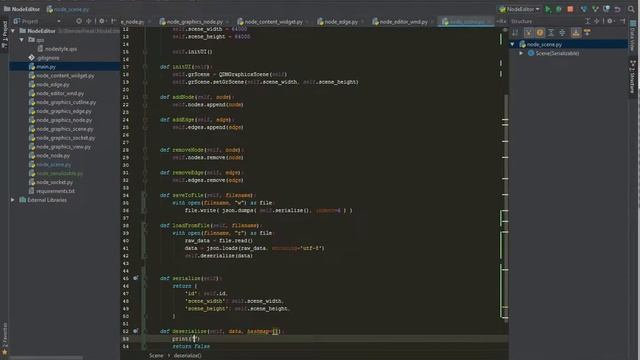
Task: Click collapse all icon in Structure toolbar
Action: (x=562, y=33)
